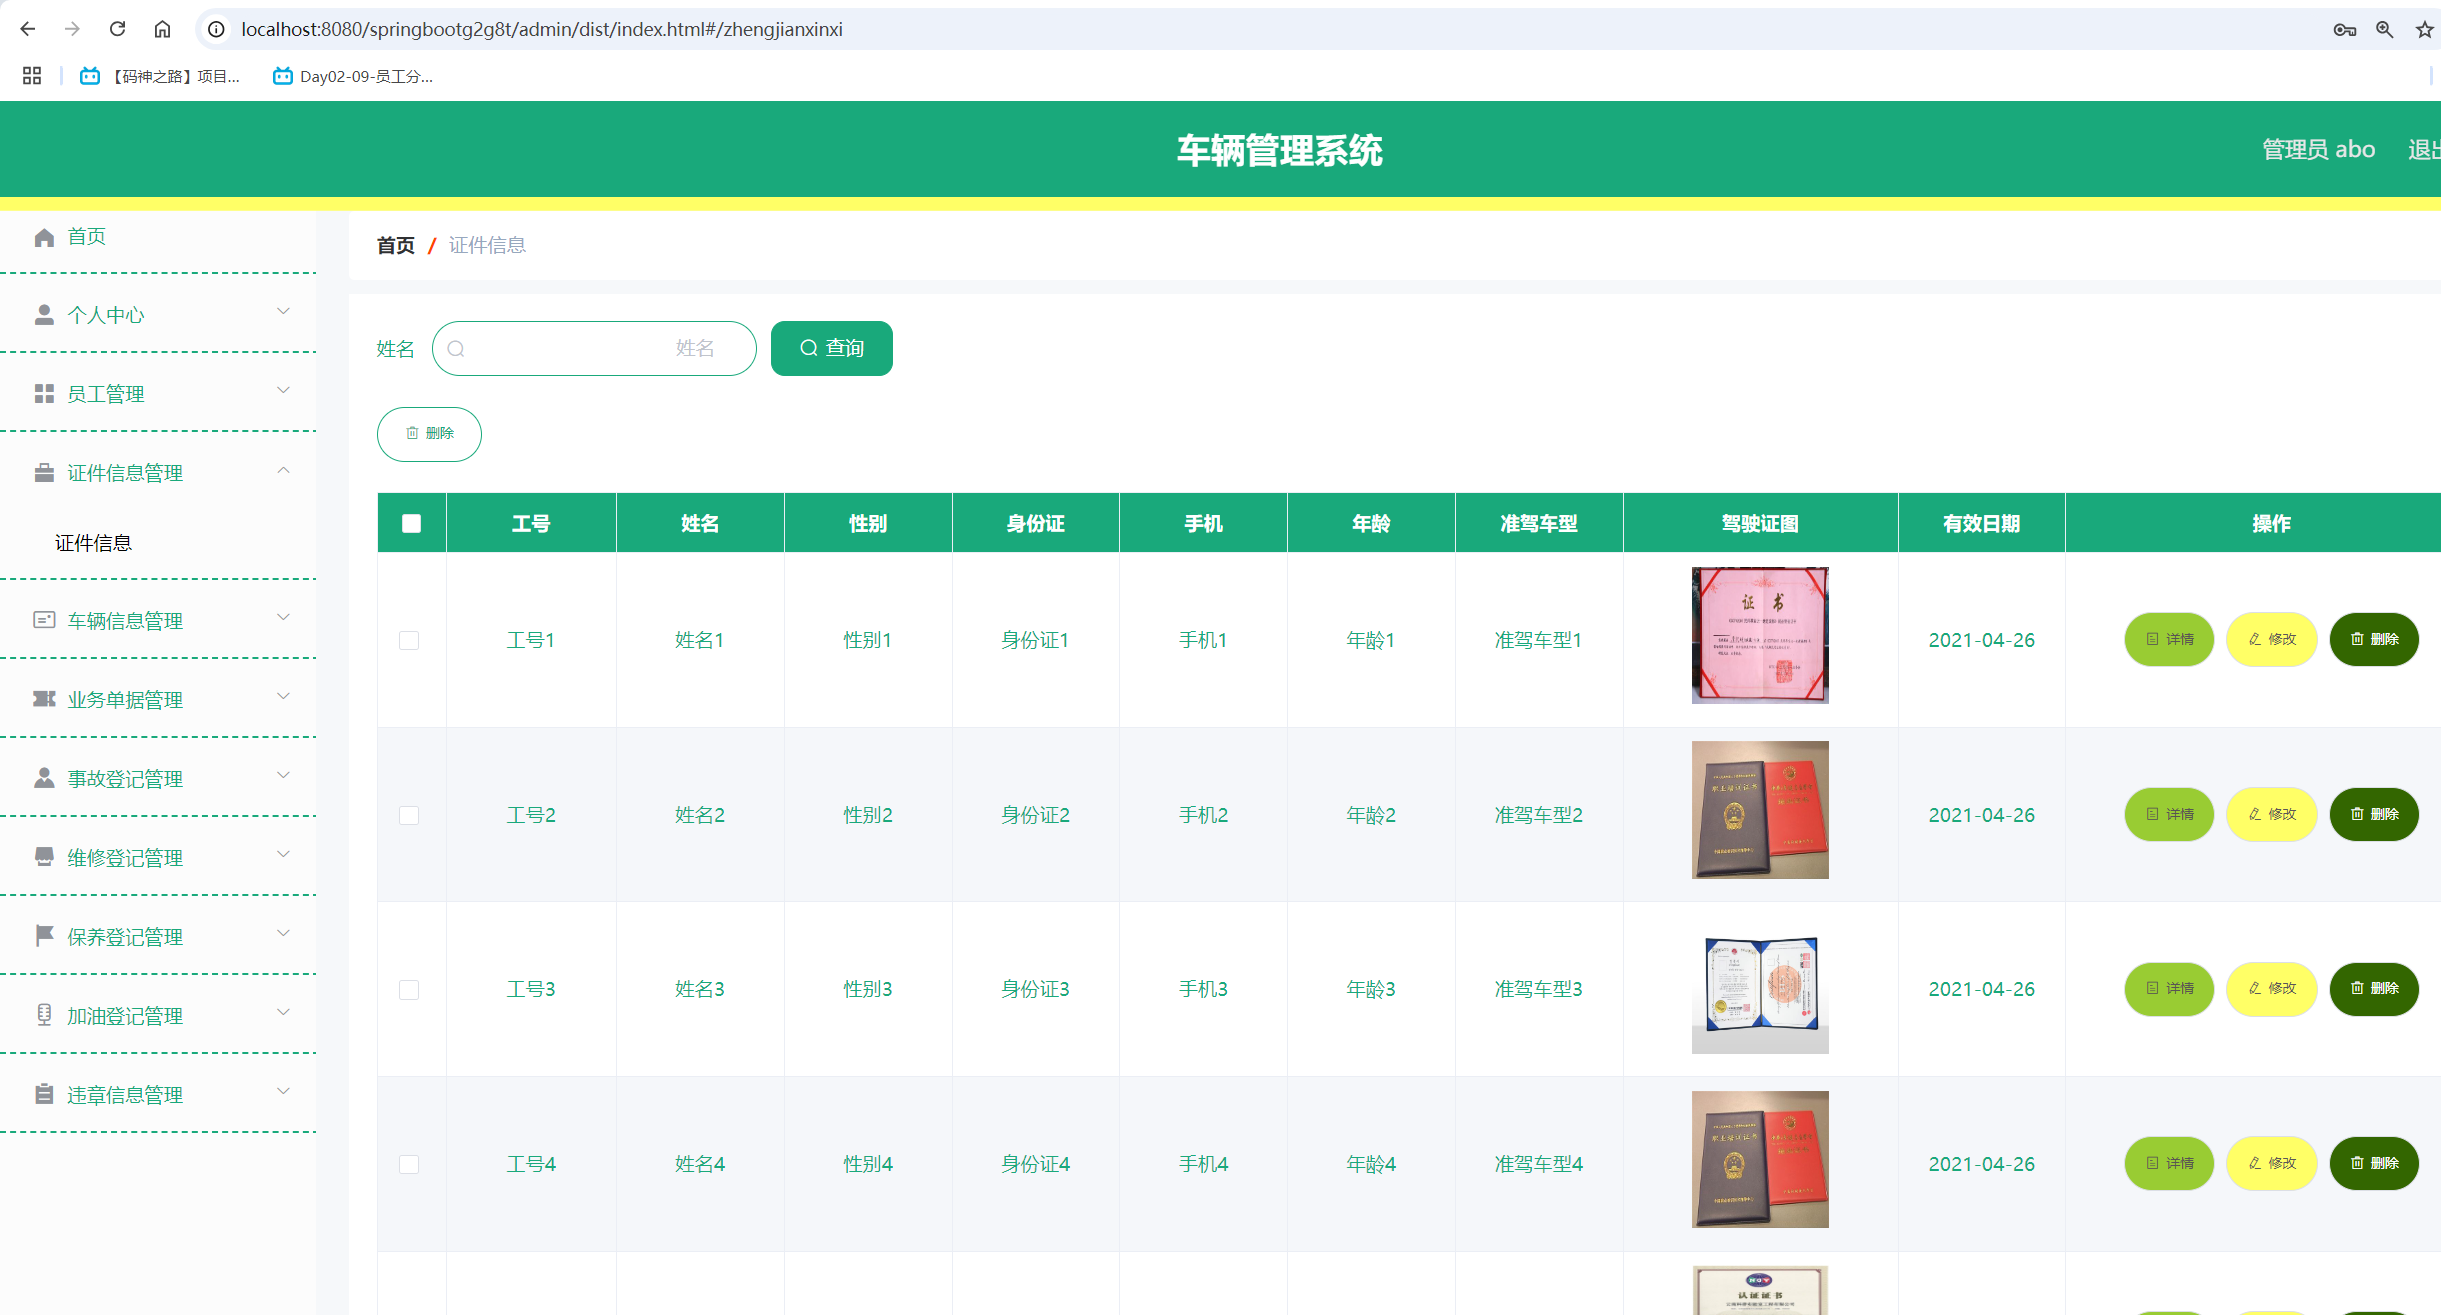Click the 保养登记管理 flag icon

click(x=43, y=936)
